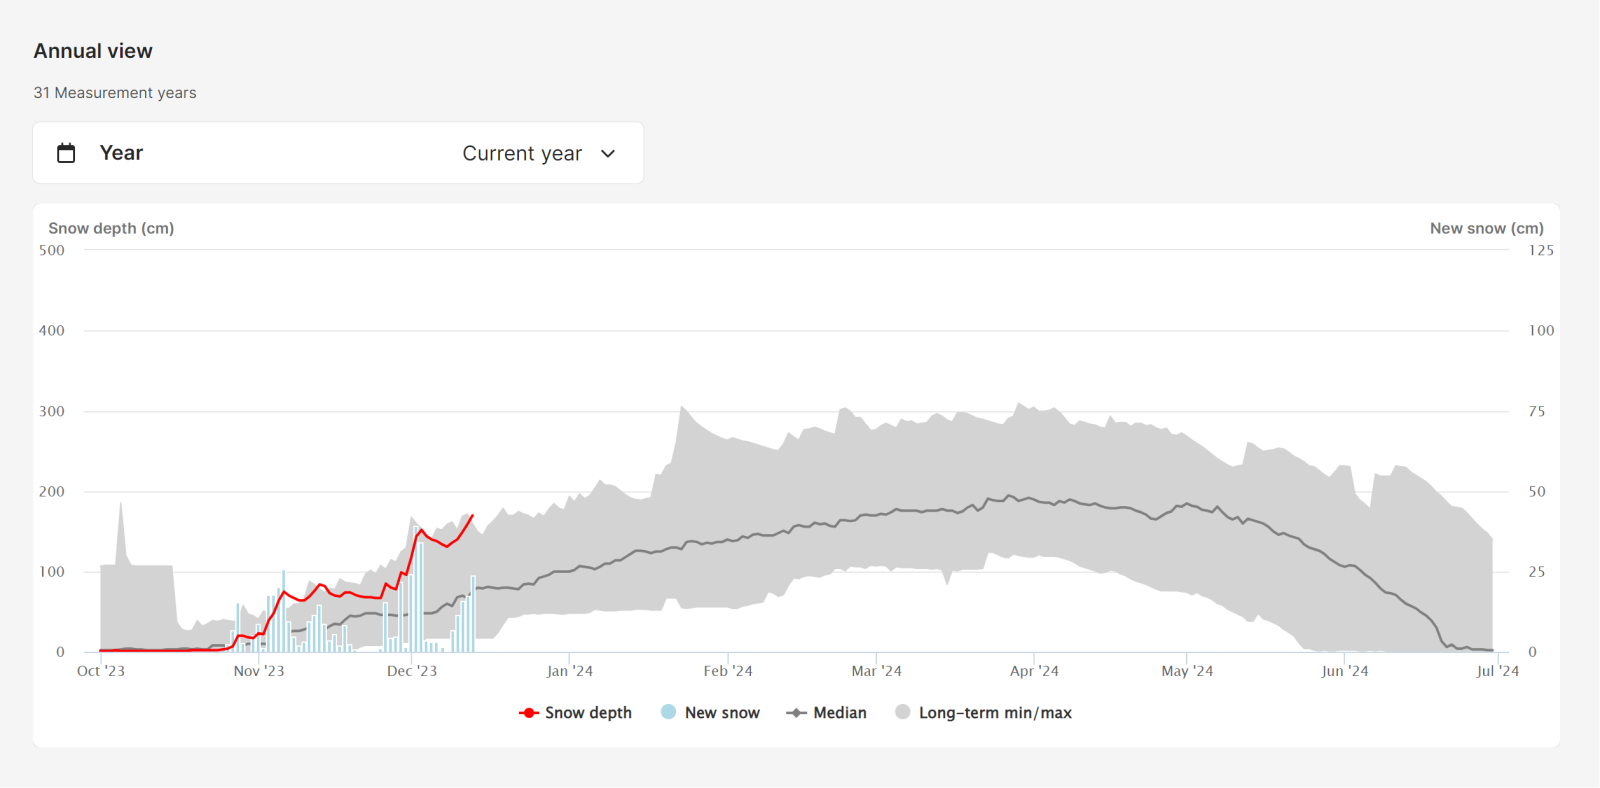Open the Current year dropdown

click(x=522, y=154)
